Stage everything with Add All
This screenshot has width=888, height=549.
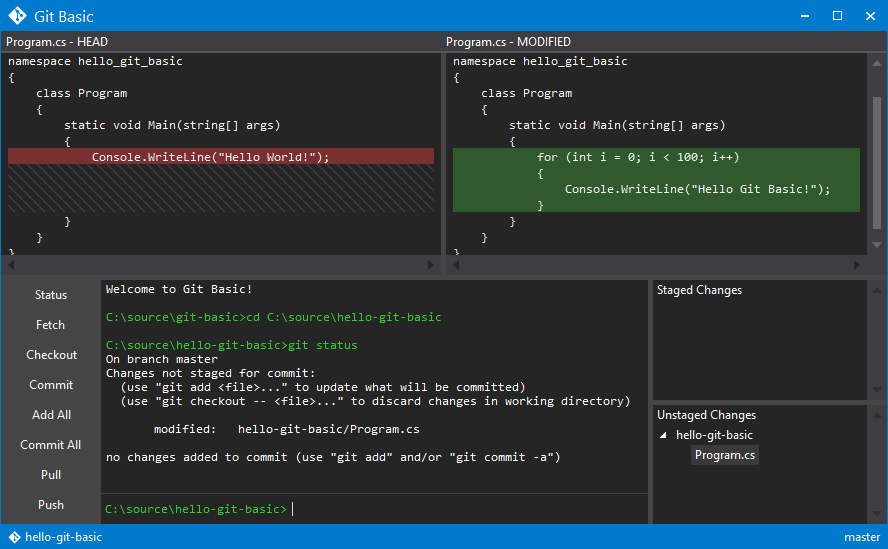(52, 415)
